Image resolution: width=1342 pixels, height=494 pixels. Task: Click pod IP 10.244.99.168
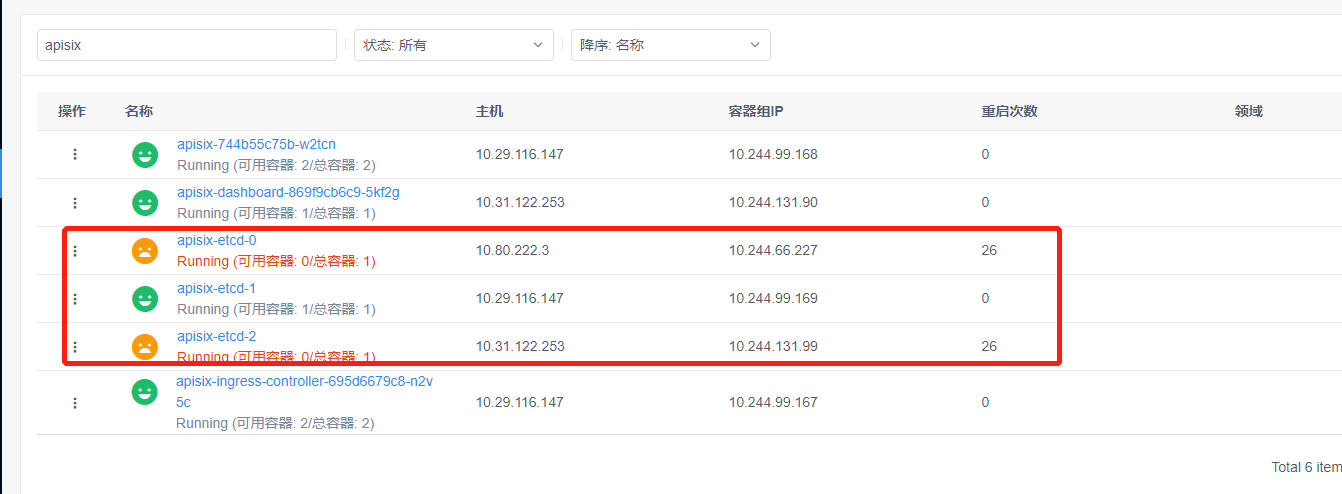773,154
